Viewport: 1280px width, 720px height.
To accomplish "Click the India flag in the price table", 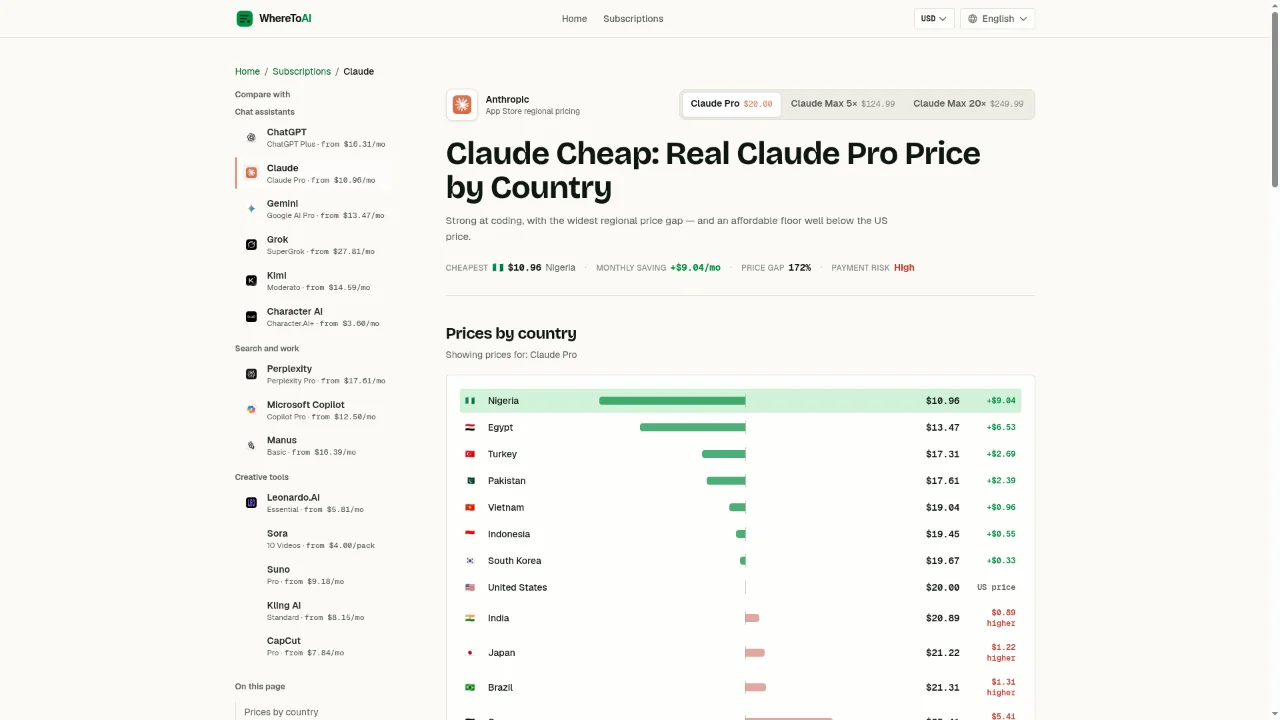I will [x=470, y=618].
